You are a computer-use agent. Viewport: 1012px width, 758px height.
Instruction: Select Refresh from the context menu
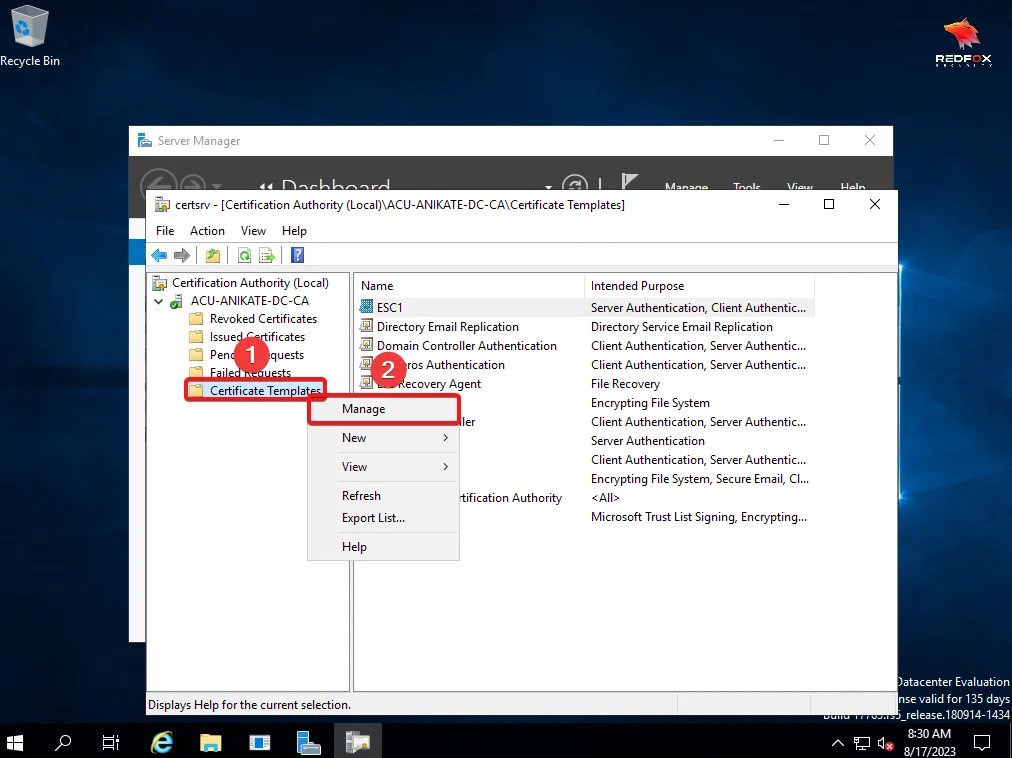pos(361,495)
